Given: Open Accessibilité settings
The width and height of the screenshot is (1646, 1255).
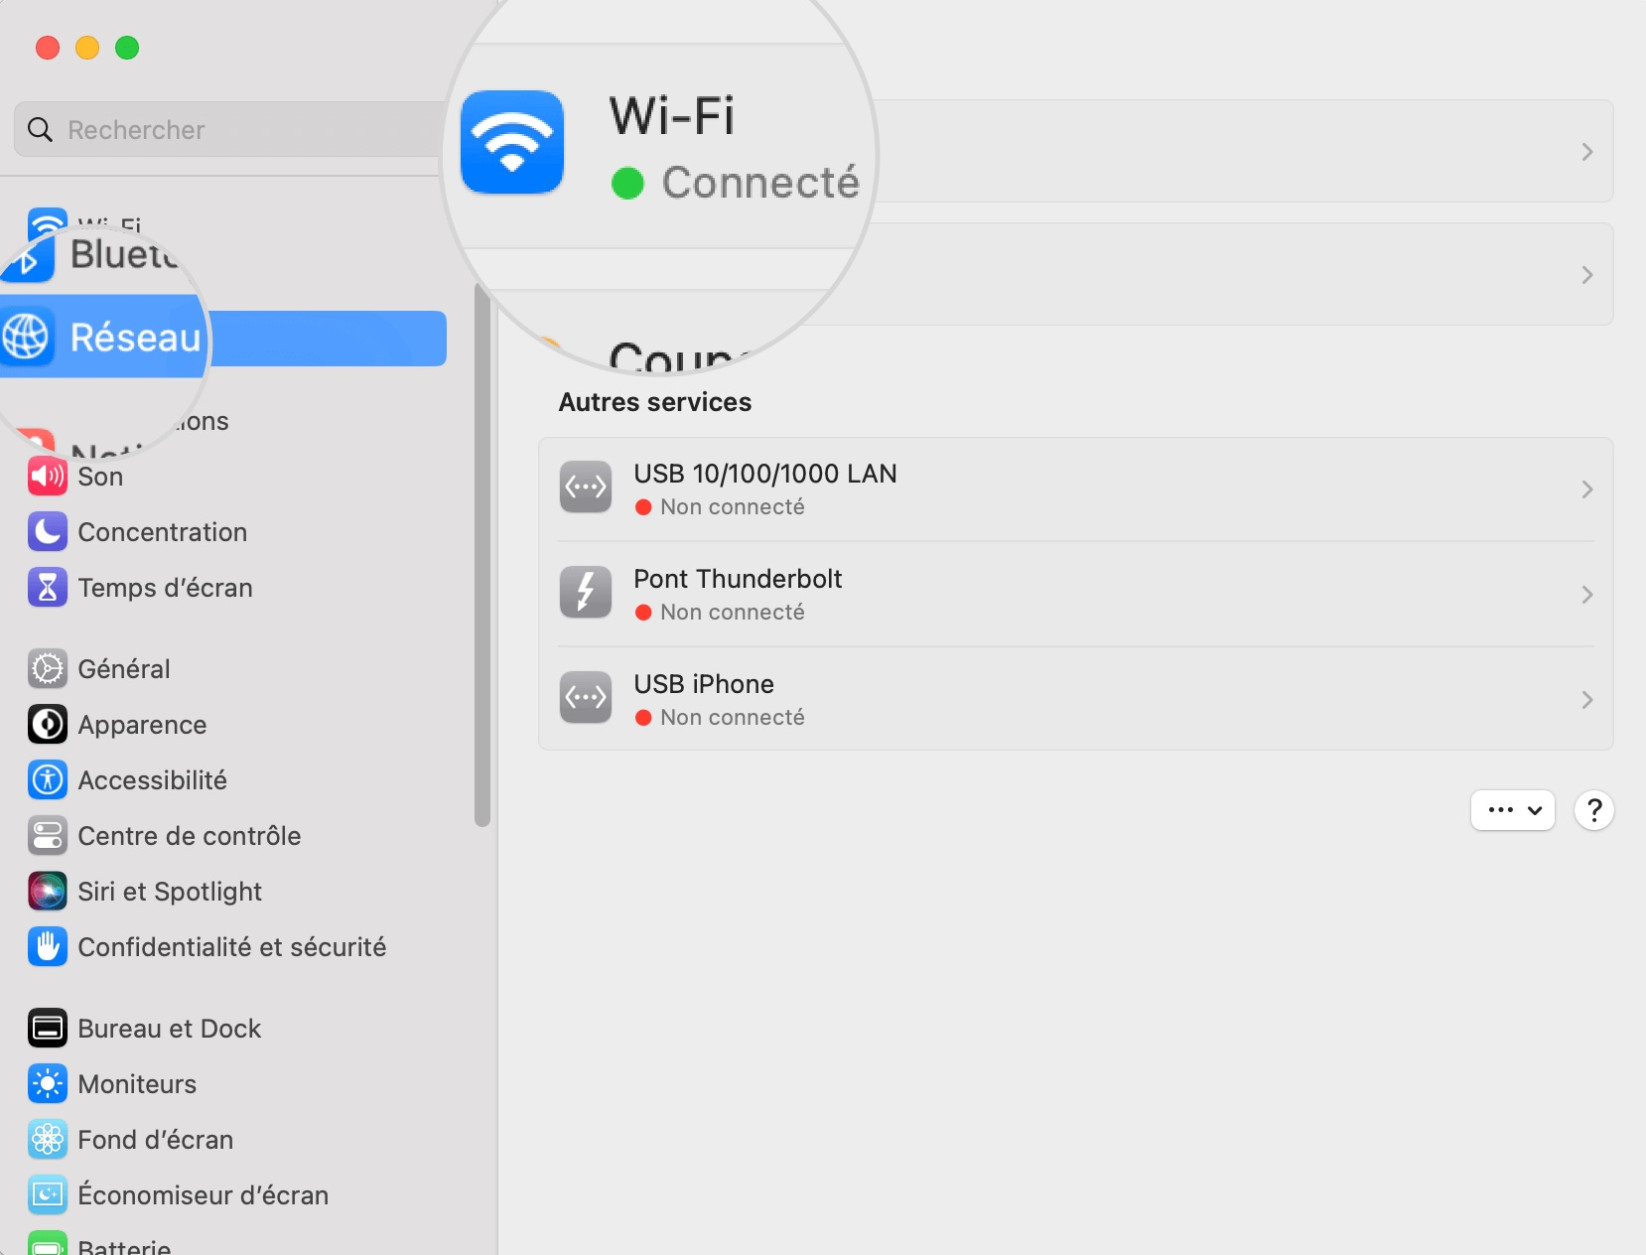Looking at the screenshot, I should point(238,780).
